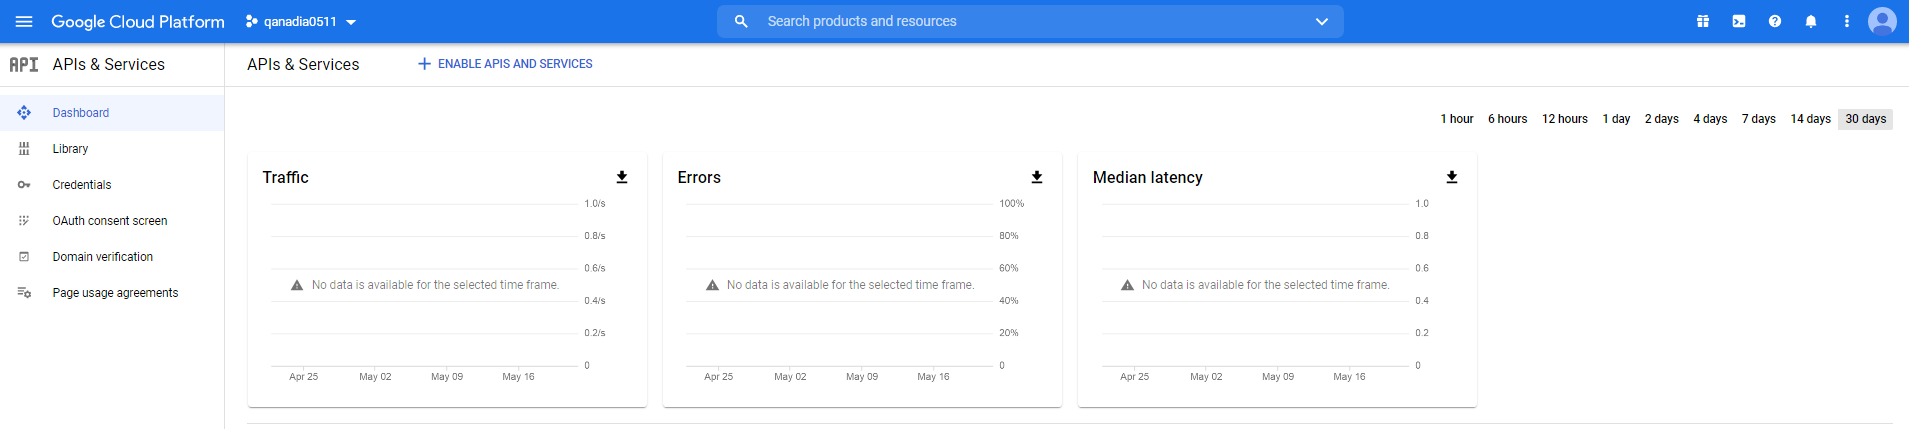Image resolution: width=1909 pixels, height=429 pixels.
Task: Download the Traffic chart data
Action: coord(622,177)
